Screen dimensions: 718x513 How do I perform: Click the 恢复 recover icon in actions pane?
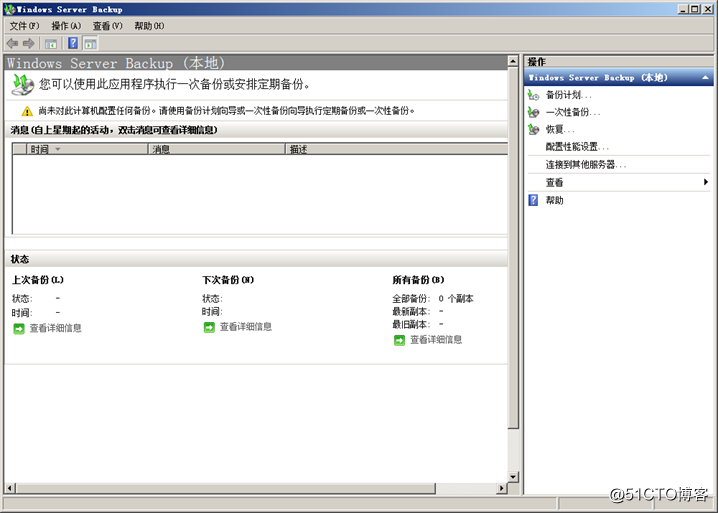pyautogui.click(x=533, y=129)
